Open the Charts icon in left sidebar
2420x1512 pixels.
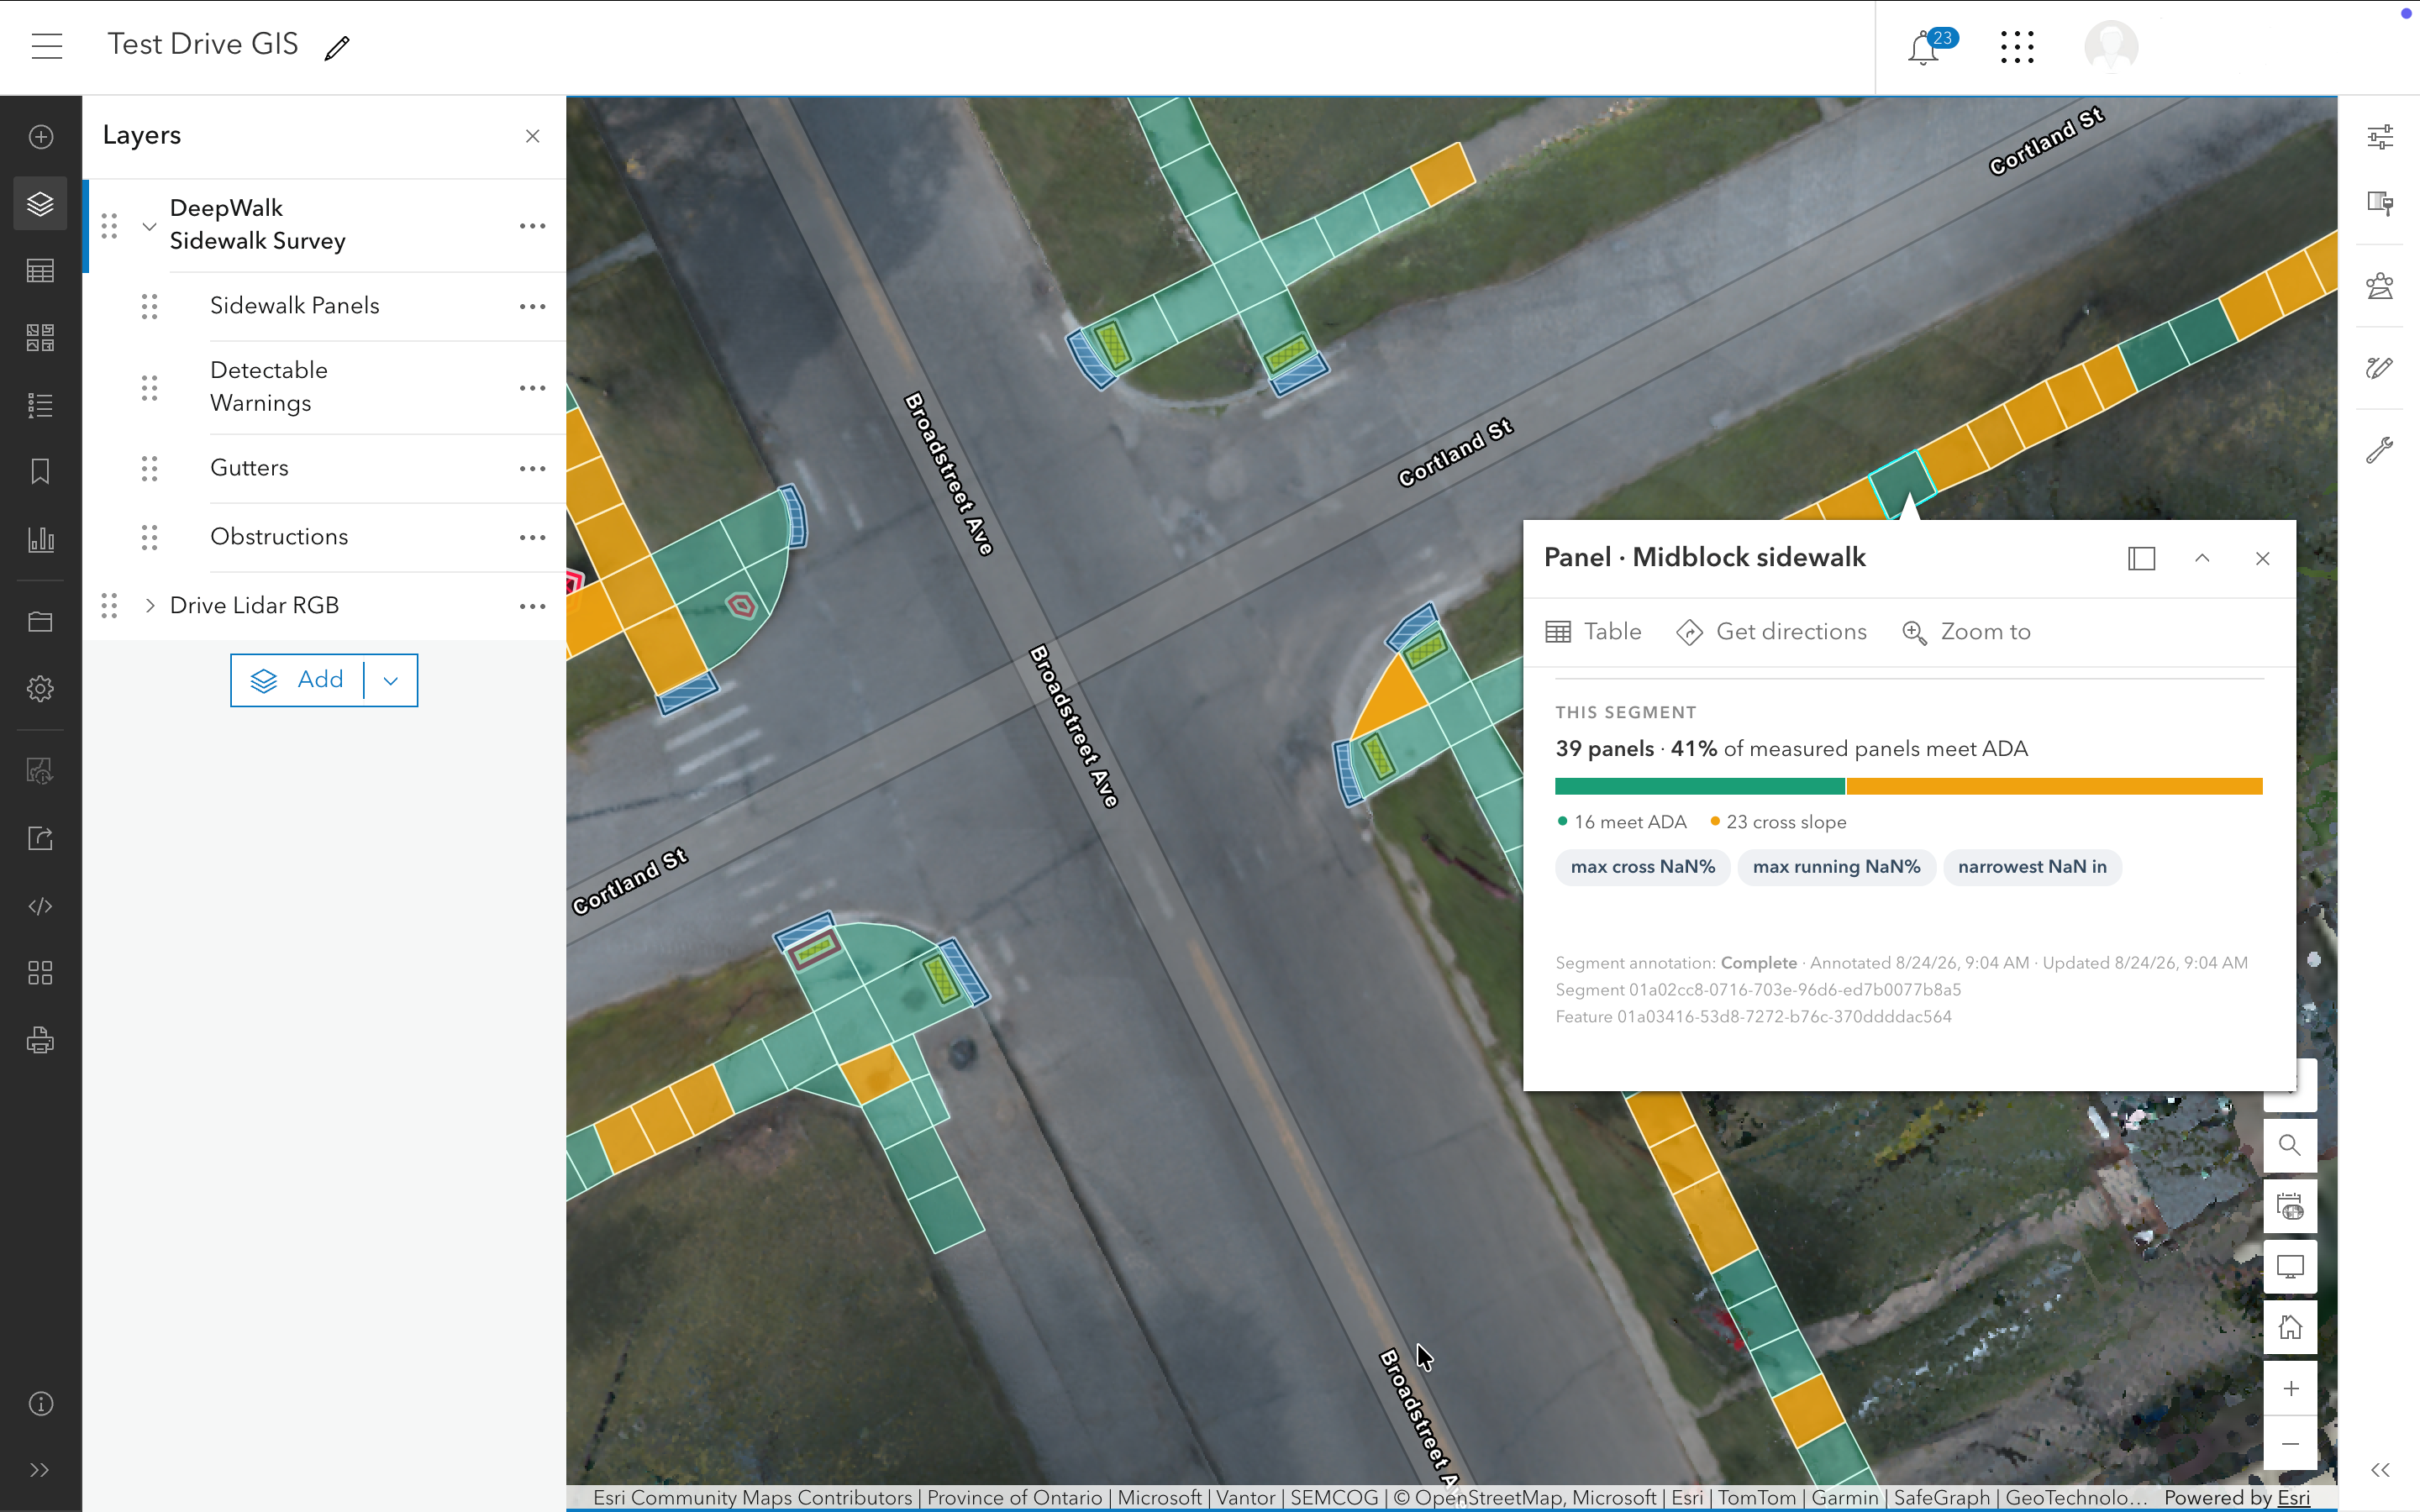(x=41, y=540)
